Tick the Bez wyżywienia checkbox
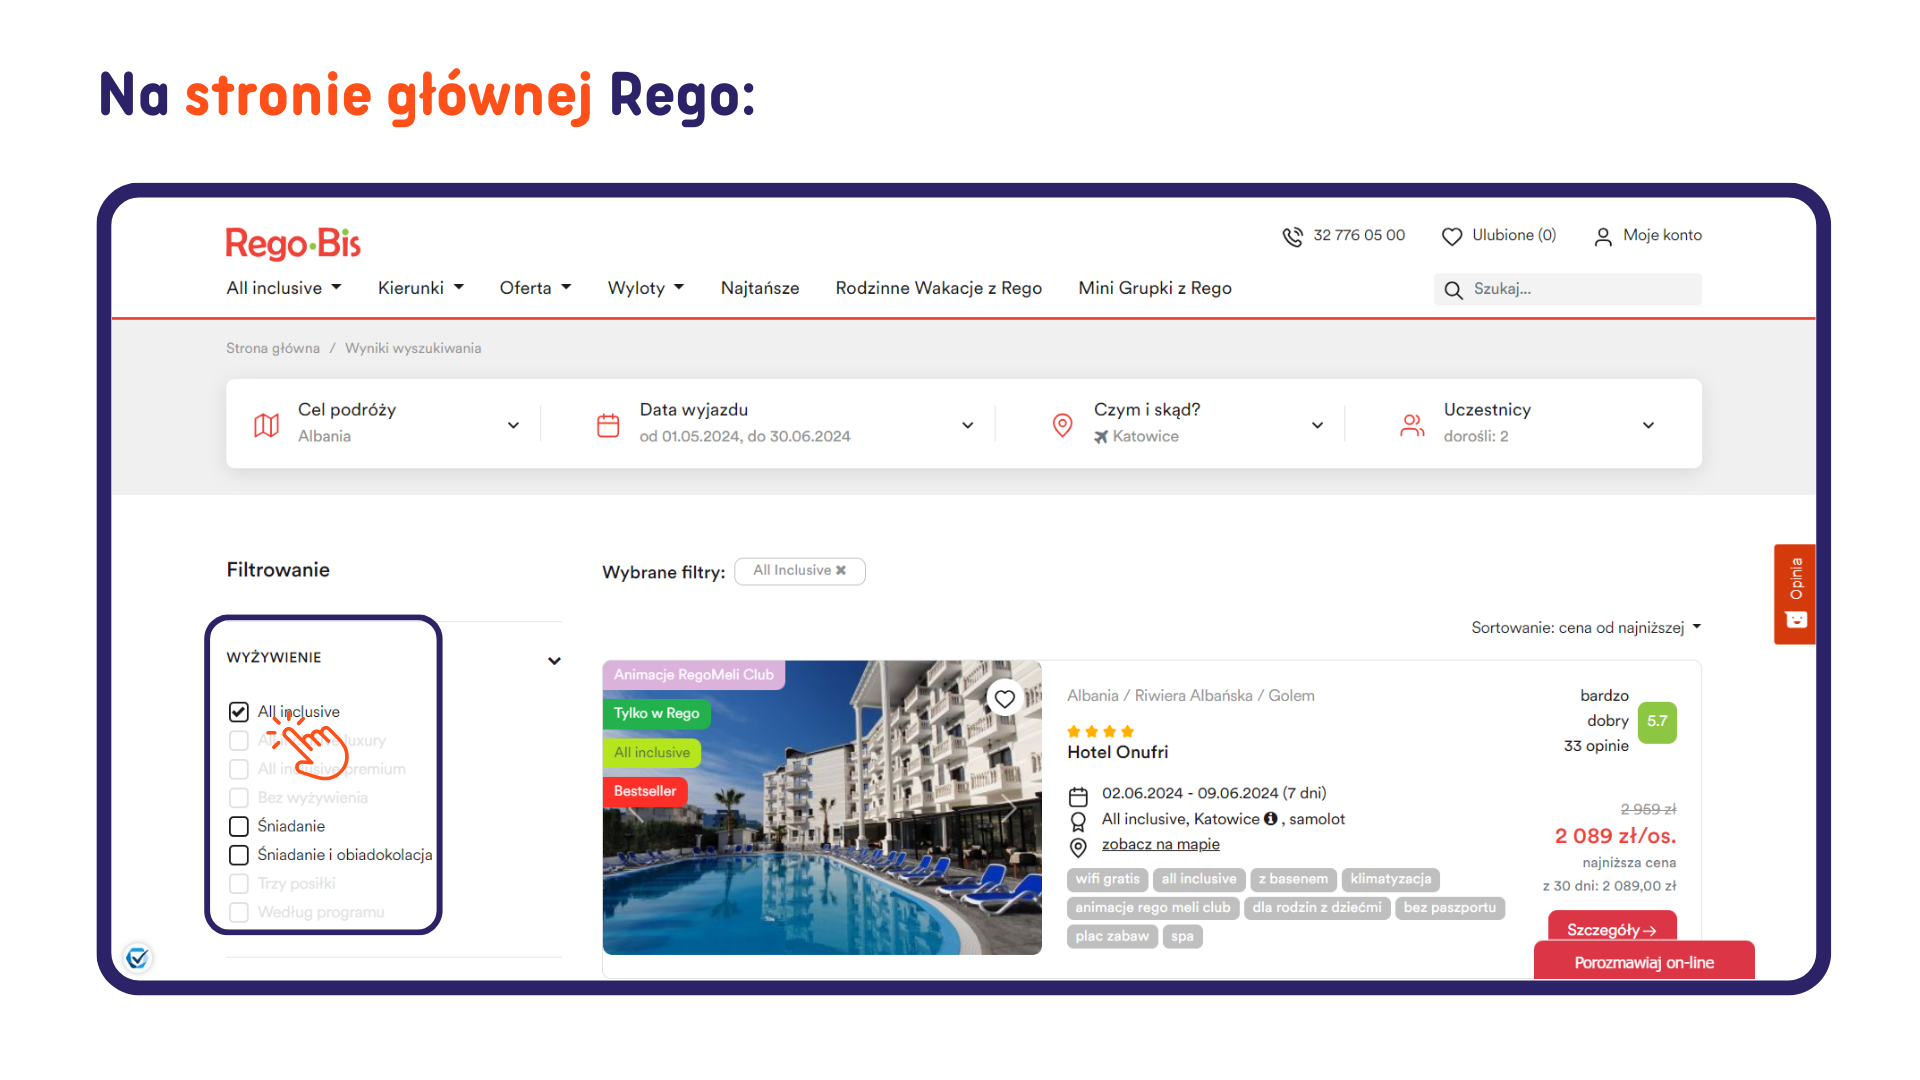Viewport: 1920px width, 1080px height. click(x=238, y=798)
